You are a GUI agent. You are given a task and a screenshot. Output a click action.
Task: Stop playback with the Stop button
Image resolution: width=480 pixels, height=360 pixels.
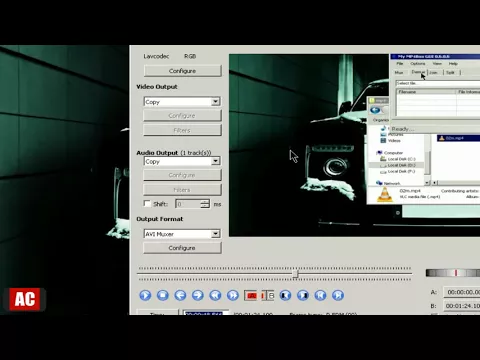163,295
